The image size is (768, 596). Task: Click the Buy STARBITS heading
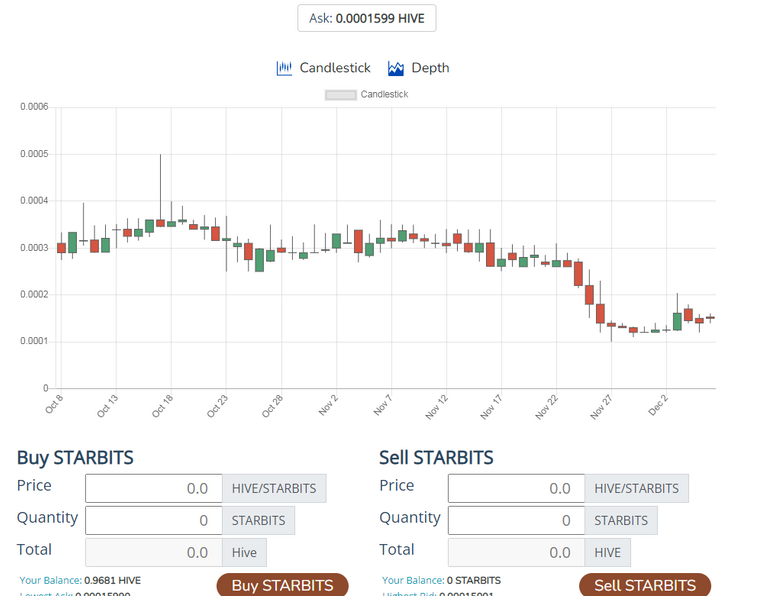point(75,457)
